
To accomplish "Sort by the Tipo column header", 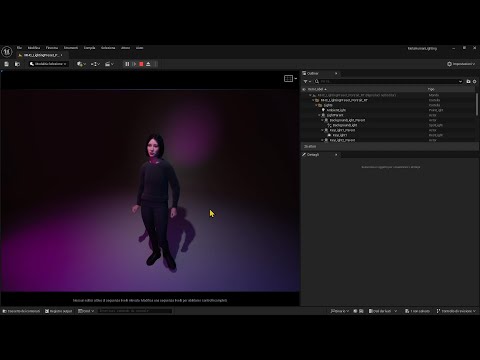I will point(431,89).
